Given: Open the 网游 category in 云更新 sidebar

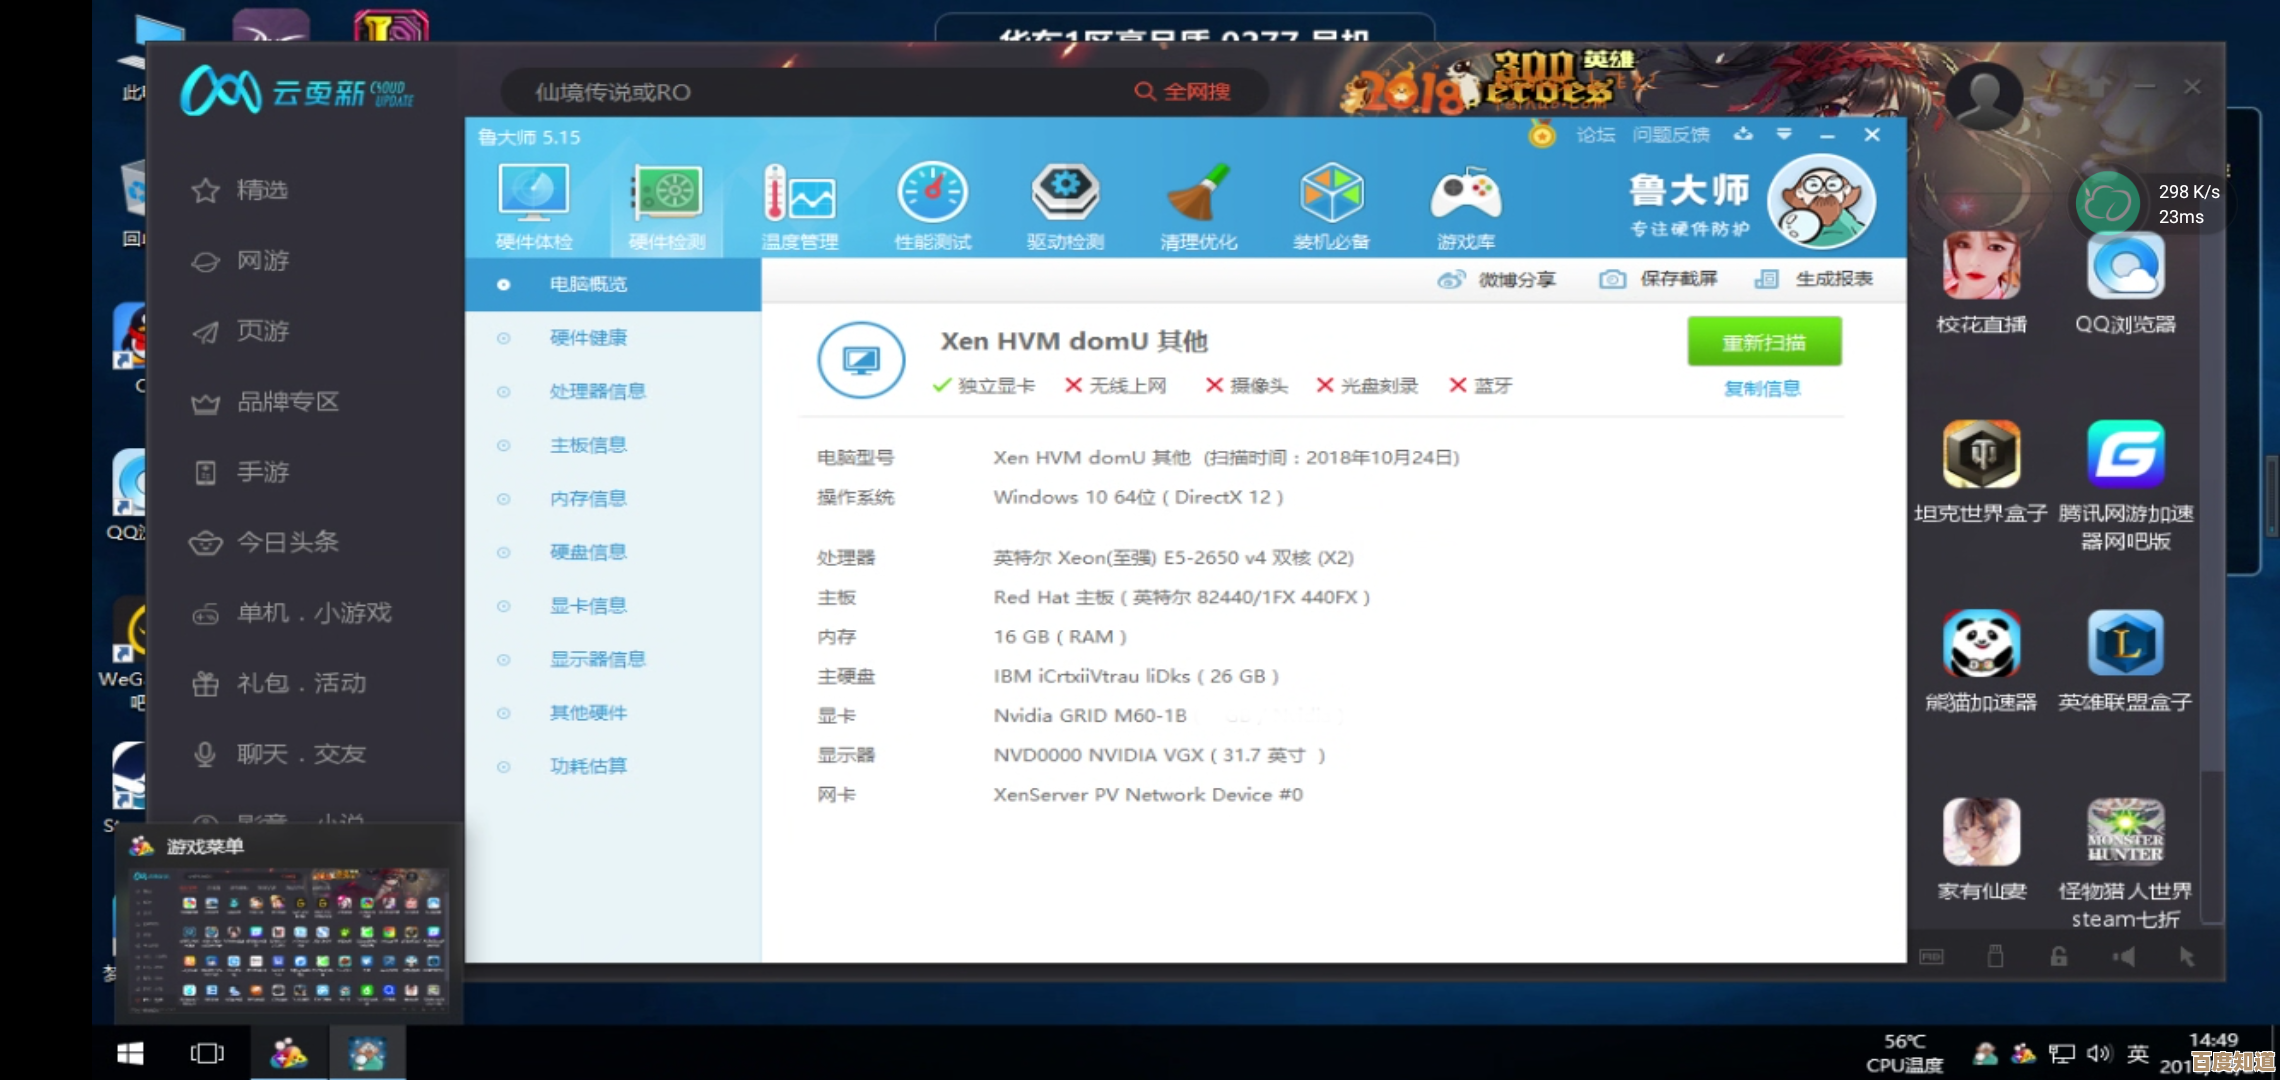Looking at the screenshot, I should pyautogui.click(x=262, y=261).
